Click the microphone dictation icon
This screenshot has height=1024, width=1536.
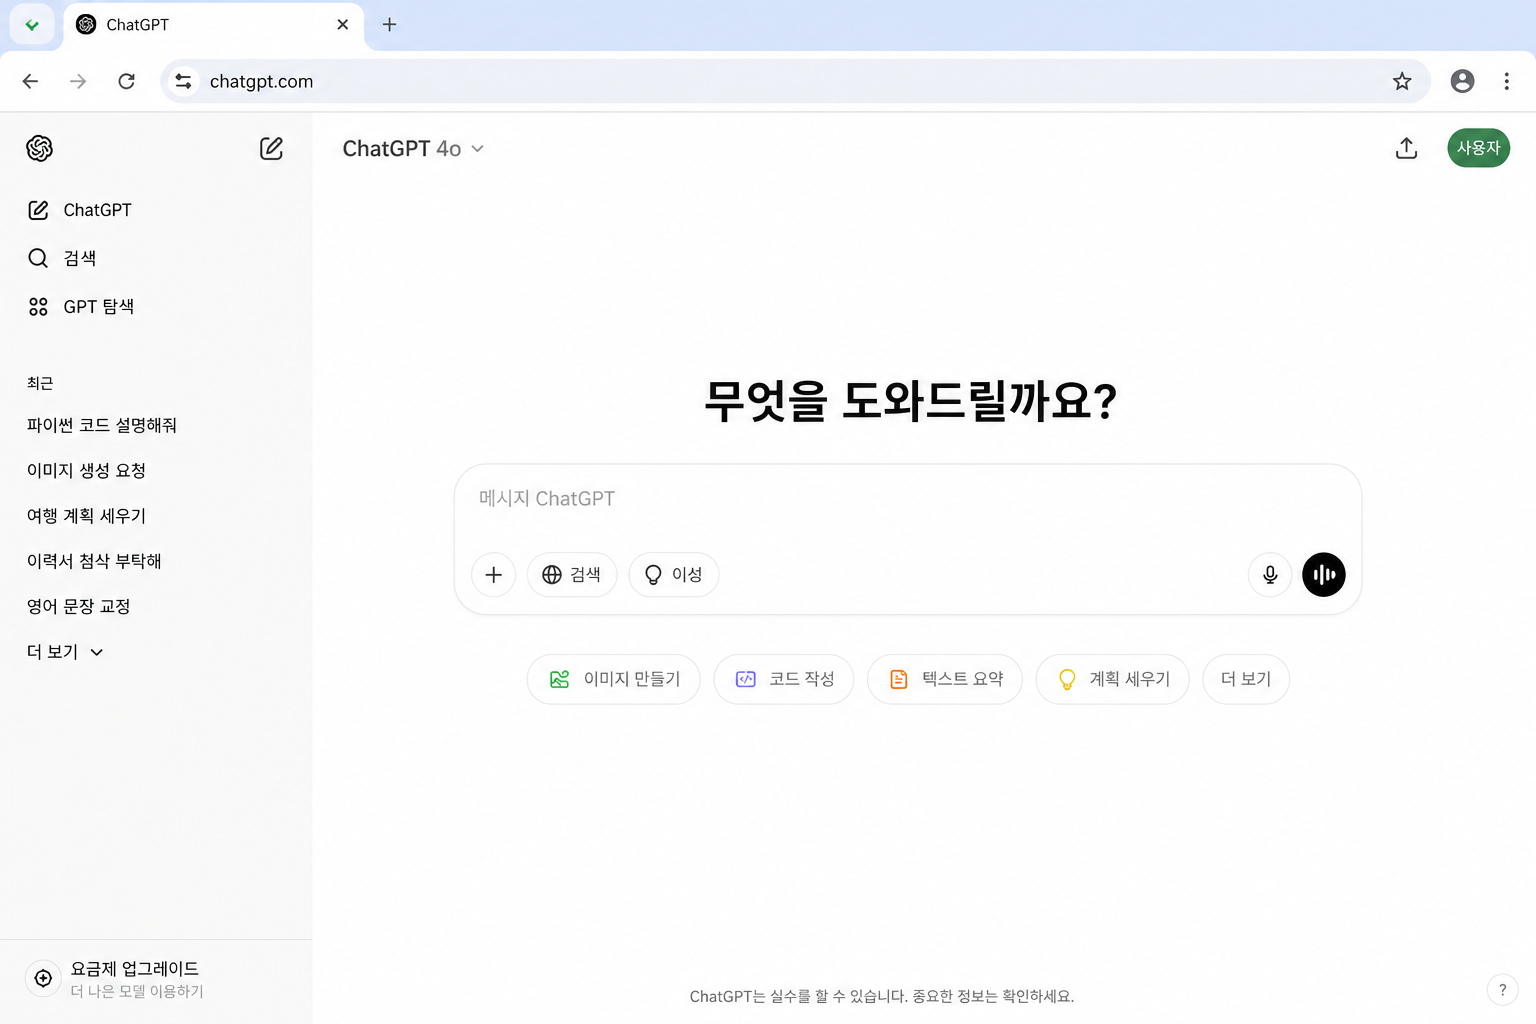point(1270,575)
